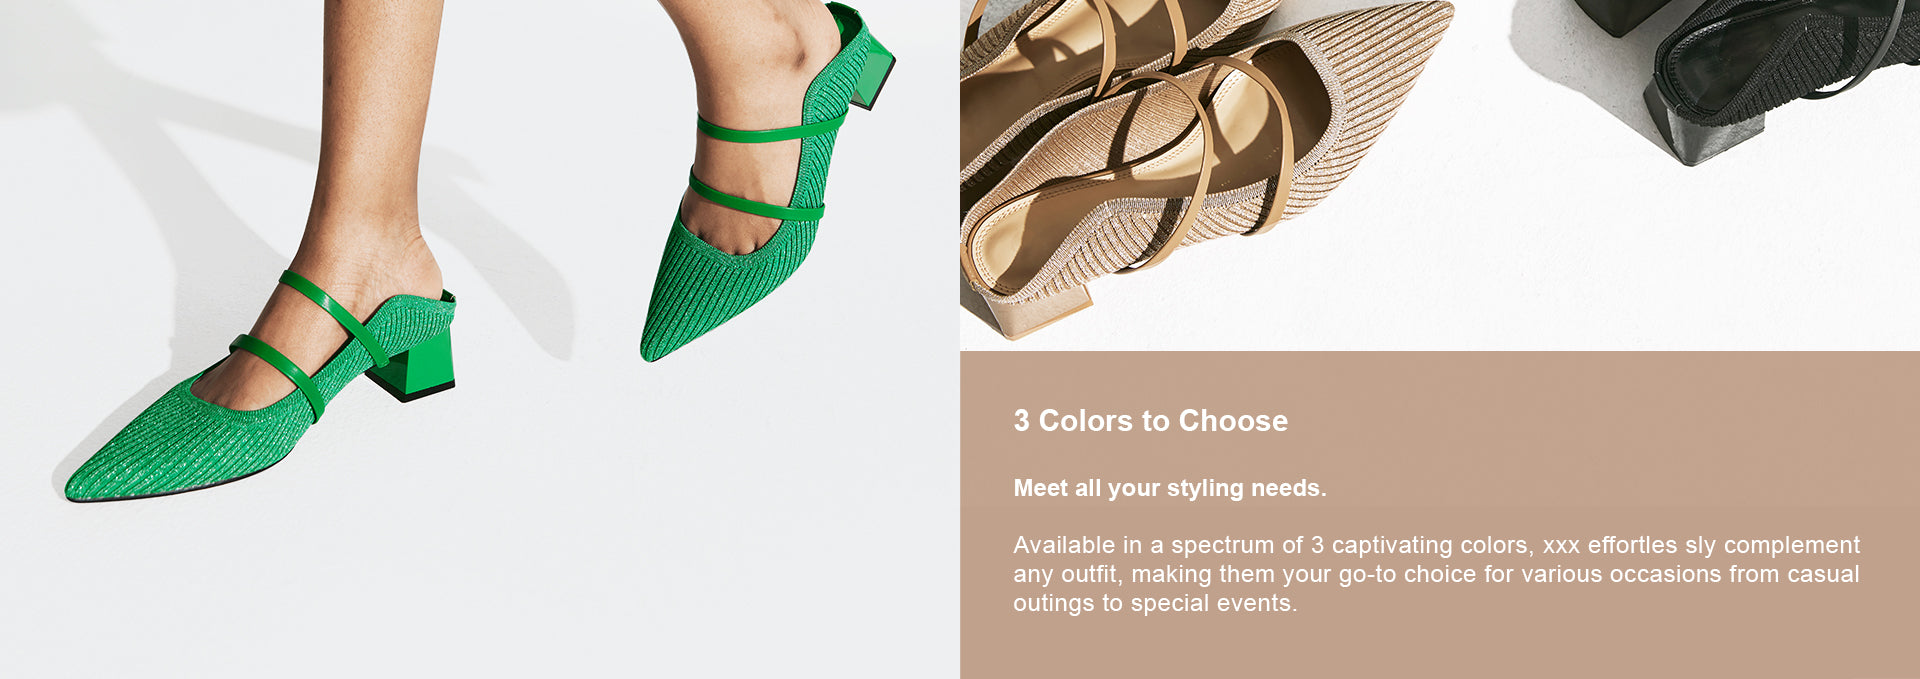
Task: Select the black knit shoe in the corner
Action: (x=1750, y=70)
